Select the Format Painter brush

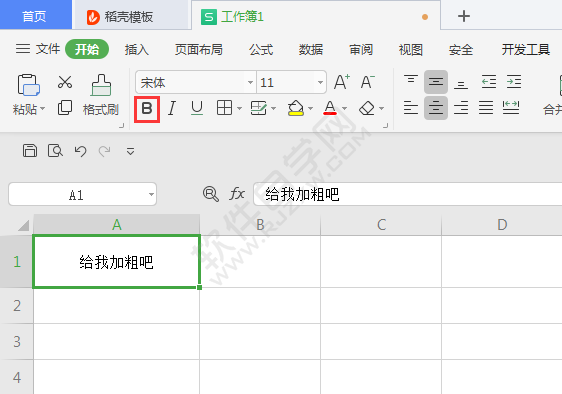click(101, 85)
